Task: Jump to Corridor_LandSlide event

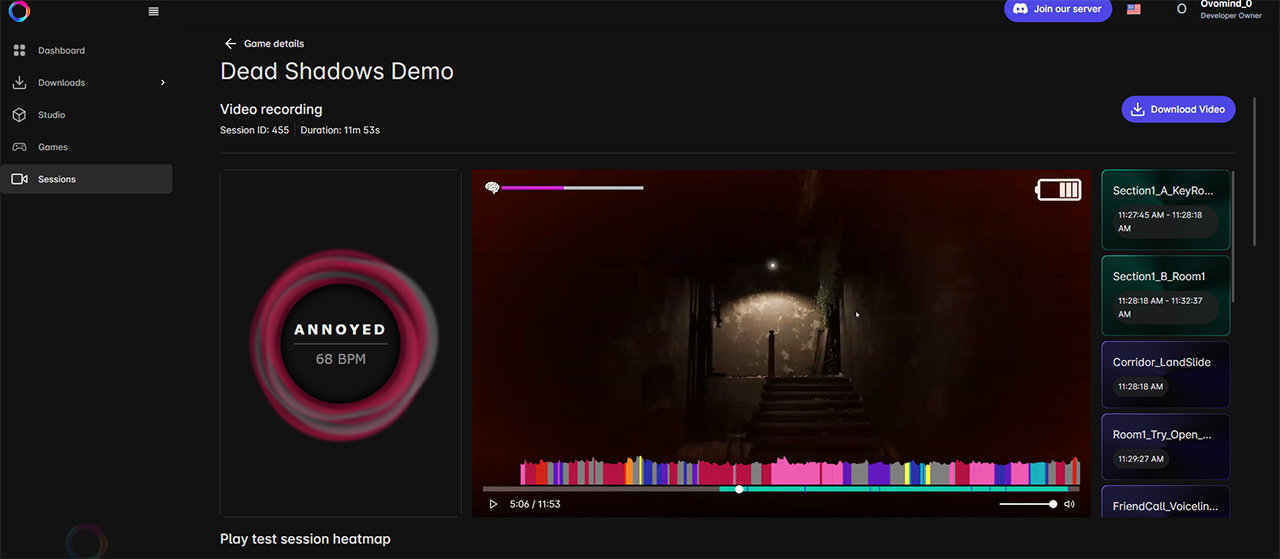Action: click(x=1165, y=374)
